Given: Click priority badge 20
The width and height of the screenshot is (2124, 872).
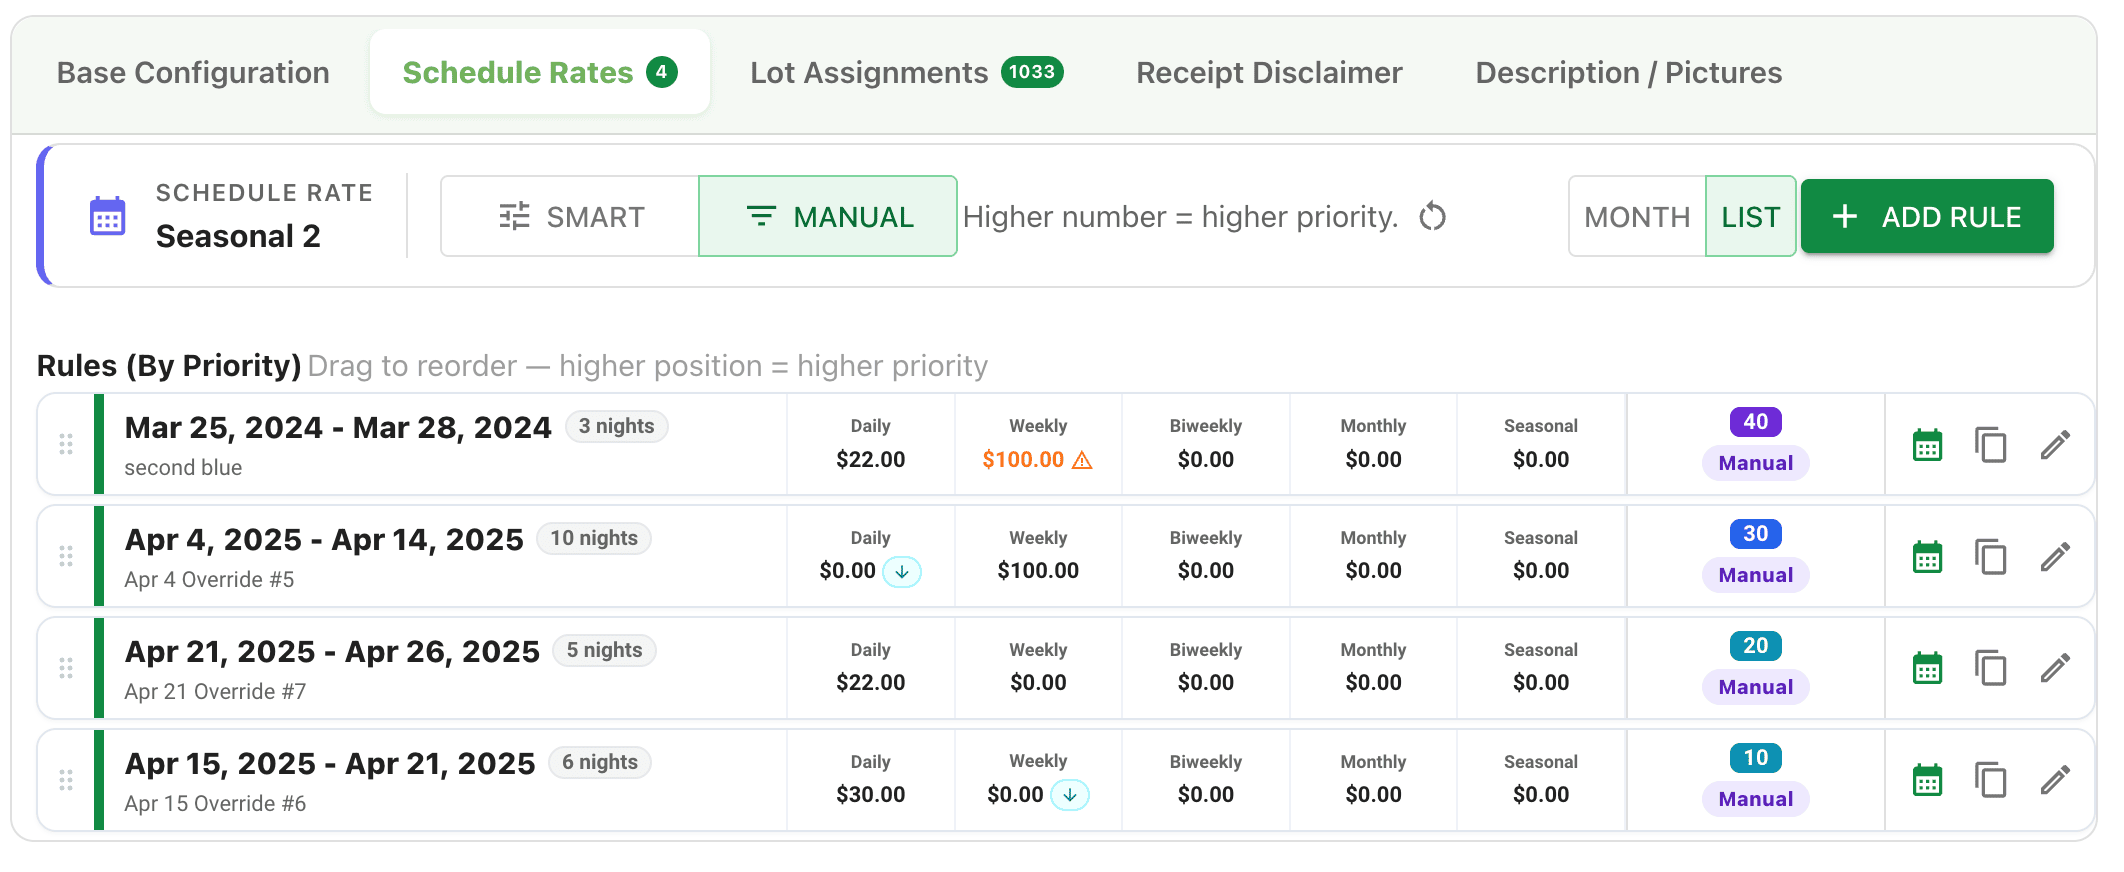Looking at the screenshot, I should click(x=1756, y=646).
